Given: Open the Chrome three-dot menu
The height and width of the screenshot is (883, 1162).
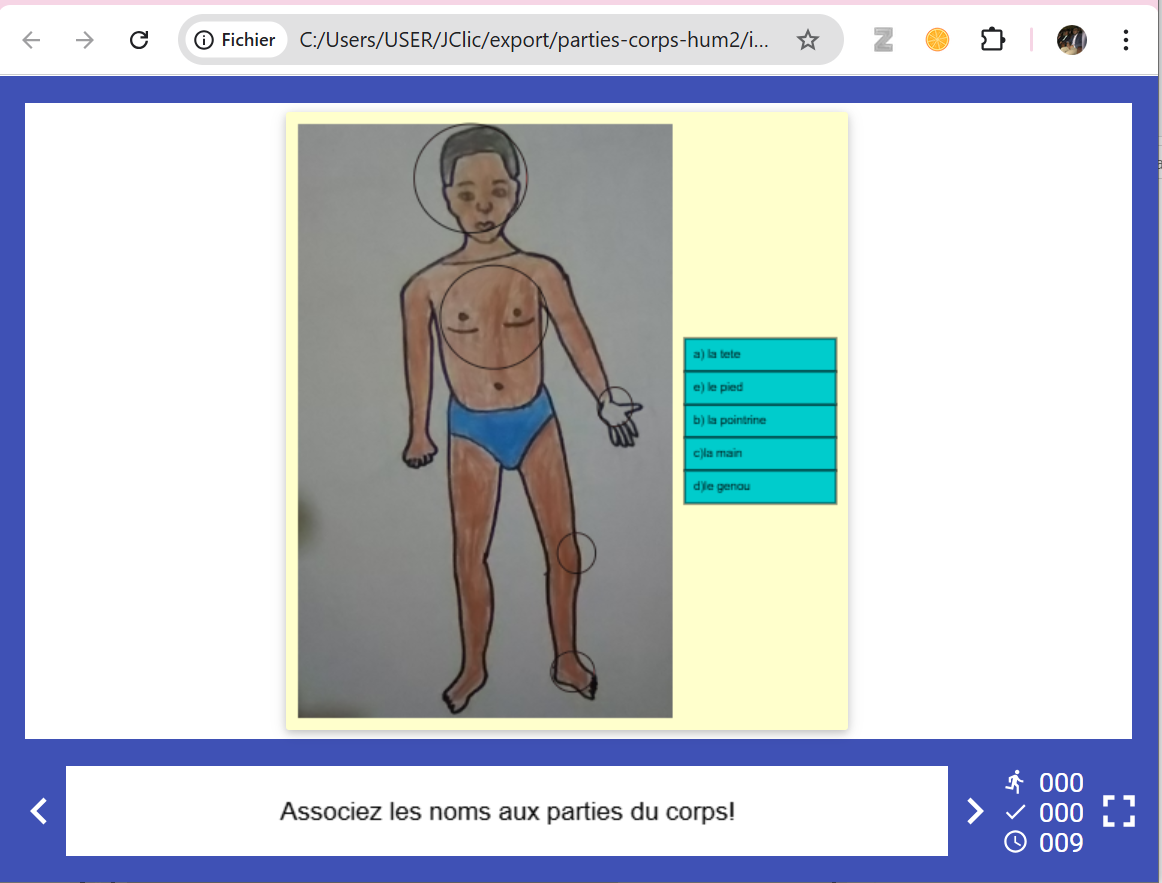Looking at the screenshot, I should (1126, 40).
